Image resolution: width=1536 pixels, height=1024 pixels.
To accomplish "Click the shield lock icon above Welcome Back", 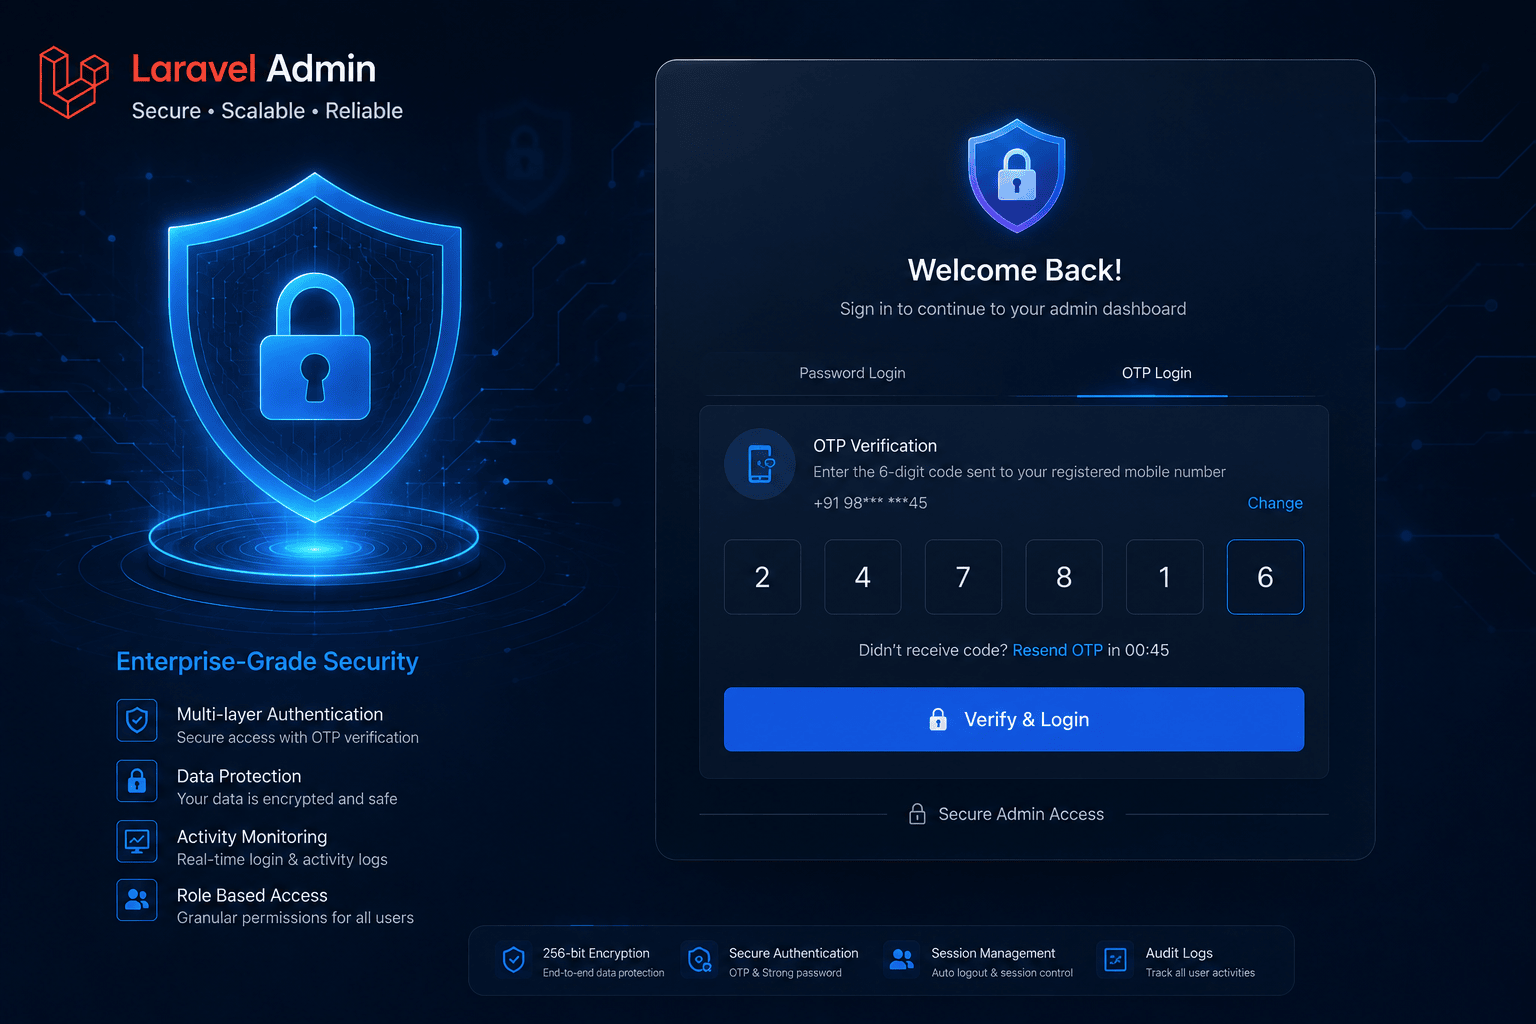I will click(1016, 176).
